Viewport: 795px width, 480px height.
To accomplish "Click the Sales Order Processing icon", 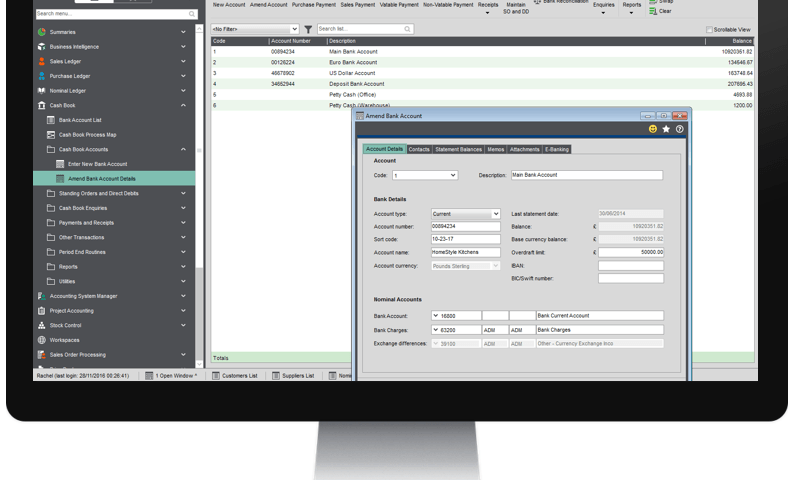I will tap(42, 355).
